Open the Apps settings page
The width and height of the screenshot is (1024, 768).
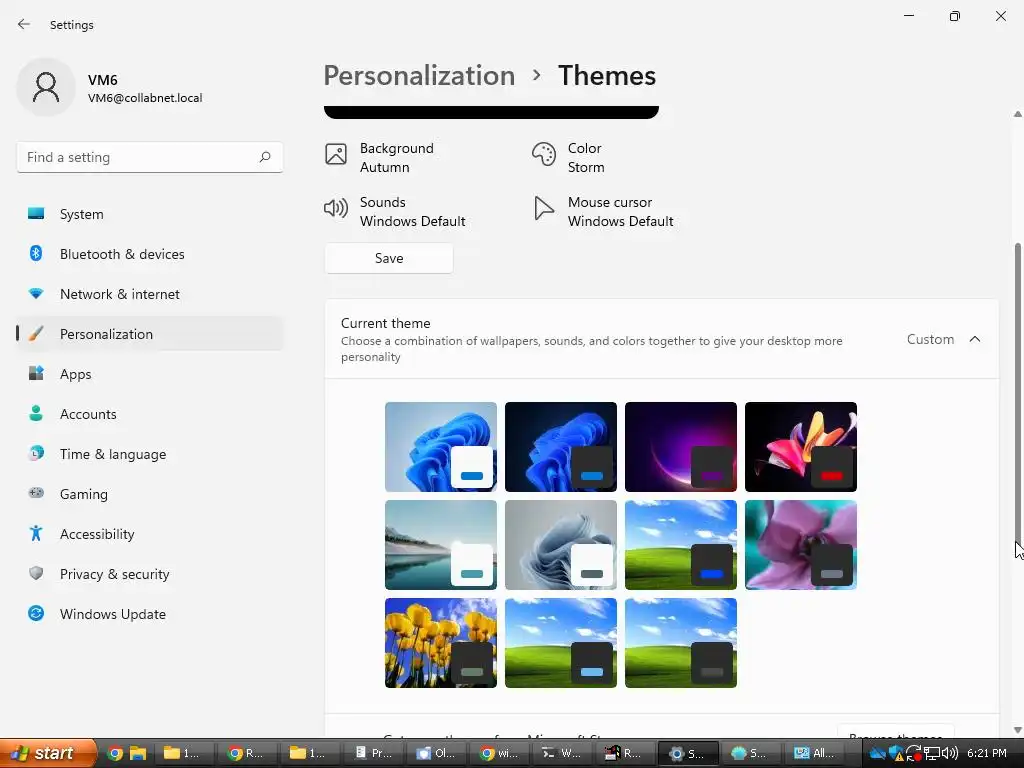pos(150,374)
